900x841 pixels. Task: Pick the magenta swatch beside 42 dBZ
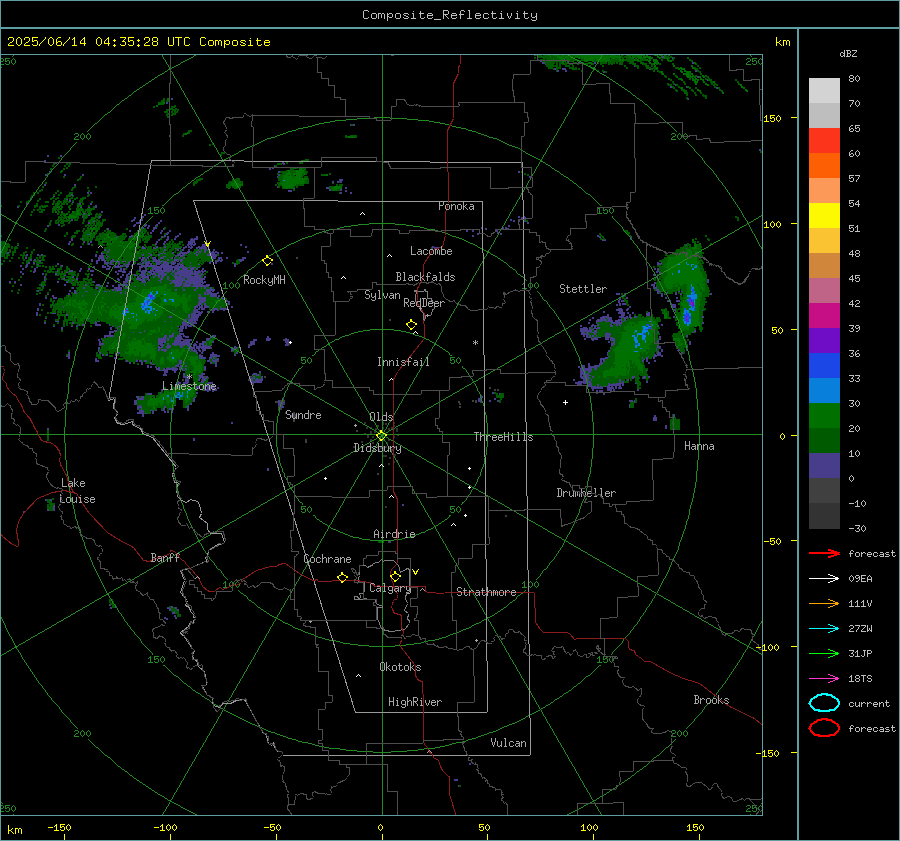(824, 316)
